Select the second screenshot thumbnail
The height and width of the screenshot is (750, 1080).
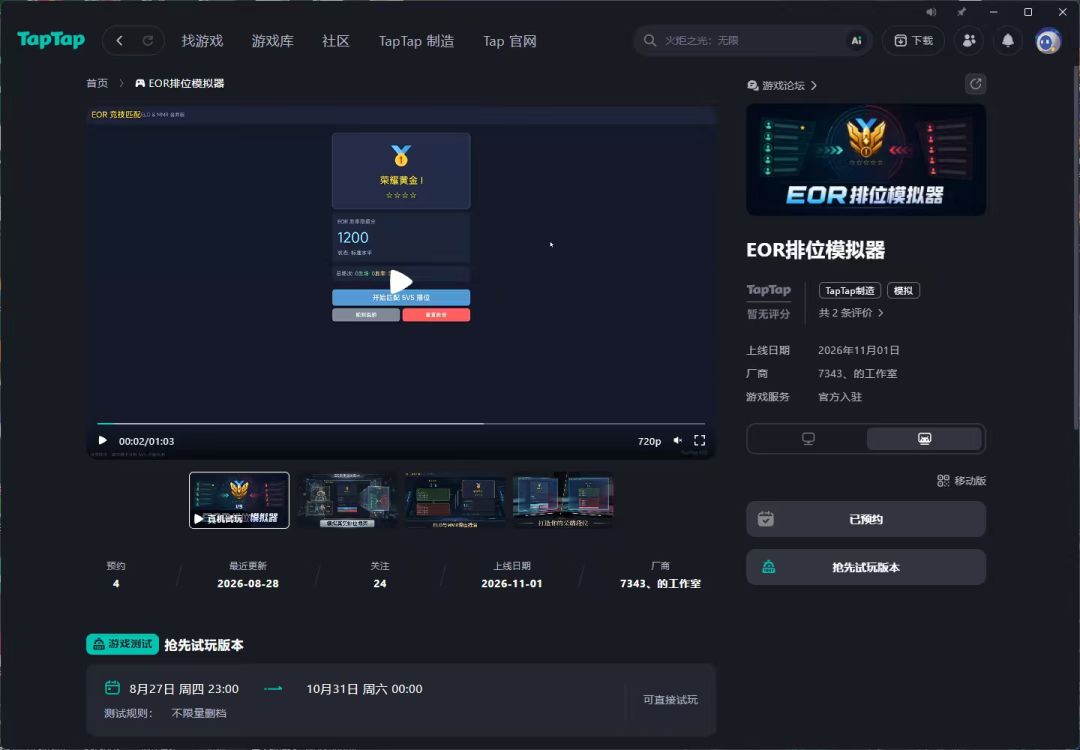pyautogui.click(x=347, y=500)
